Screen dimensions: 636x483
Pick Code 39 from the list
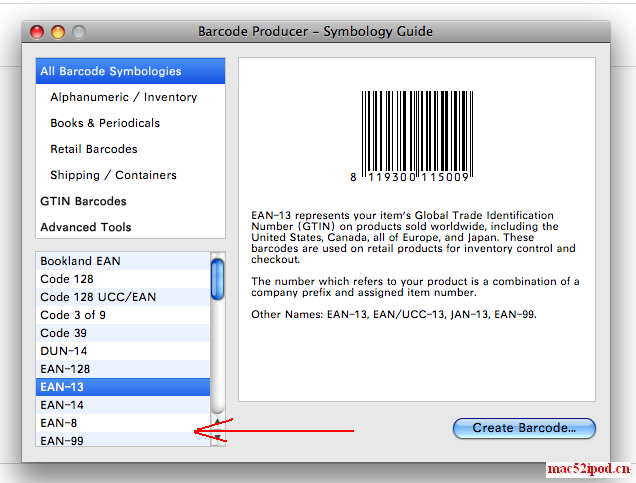pos(123,333)
